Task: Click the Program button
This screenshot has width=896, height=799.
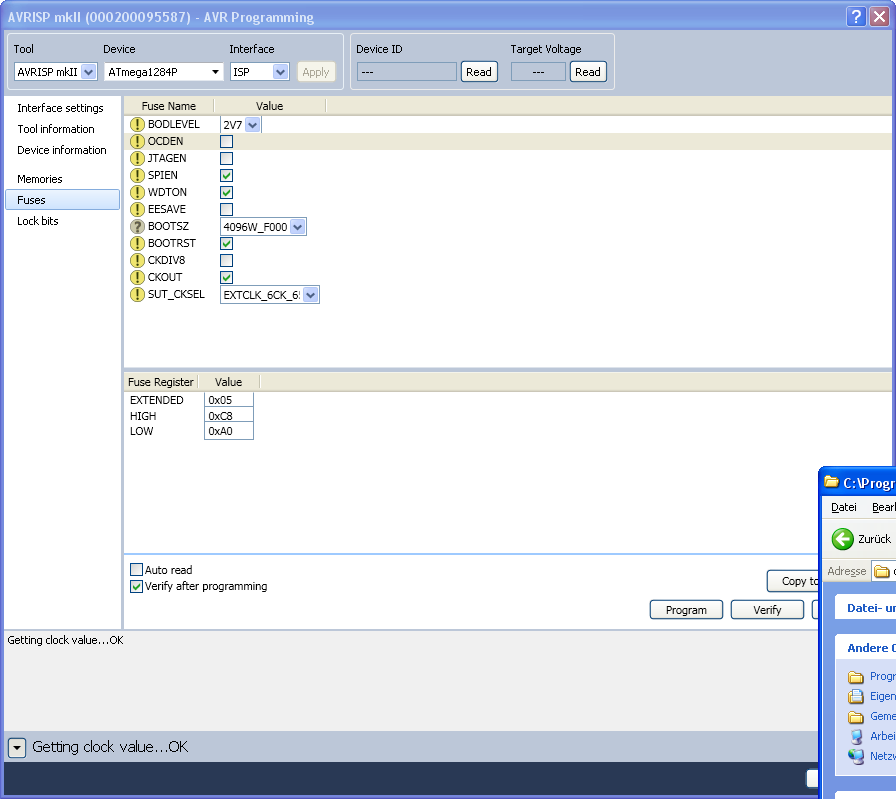Action: [x=686, y=610]
